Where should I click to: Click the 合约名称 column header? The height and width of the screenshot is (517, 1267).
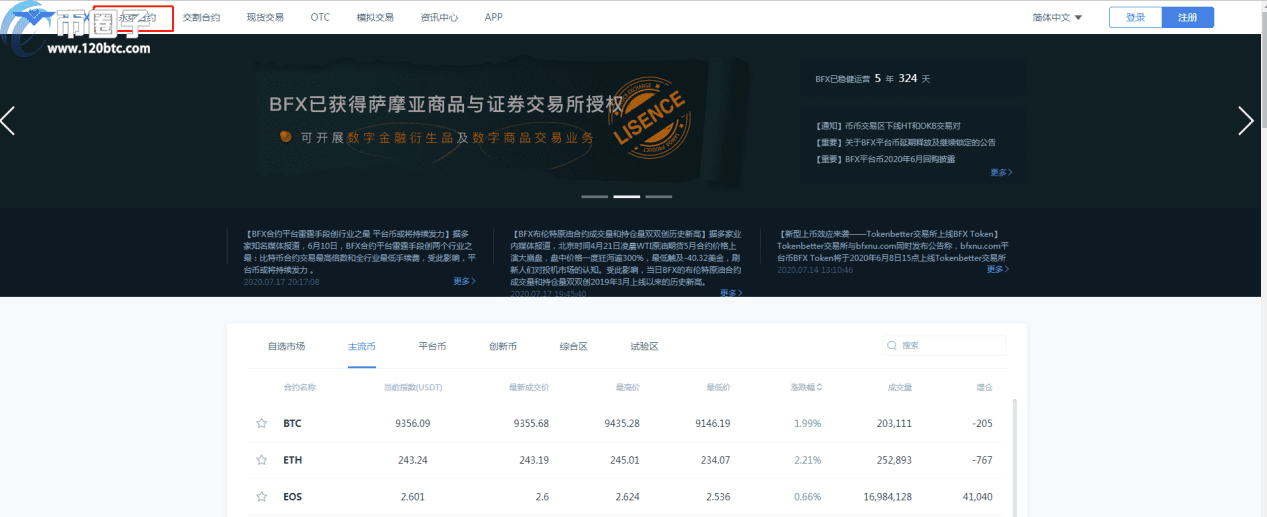(300, 387)
